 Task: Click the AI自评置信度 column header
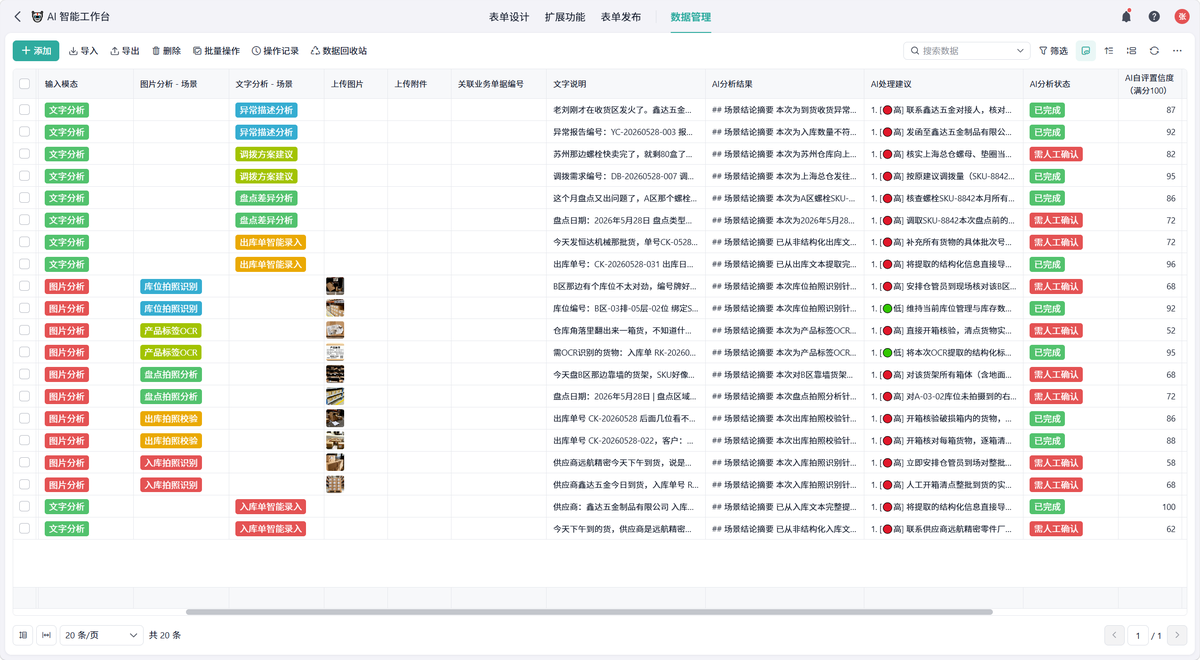pyautogui.click(x=1149, y=84)
